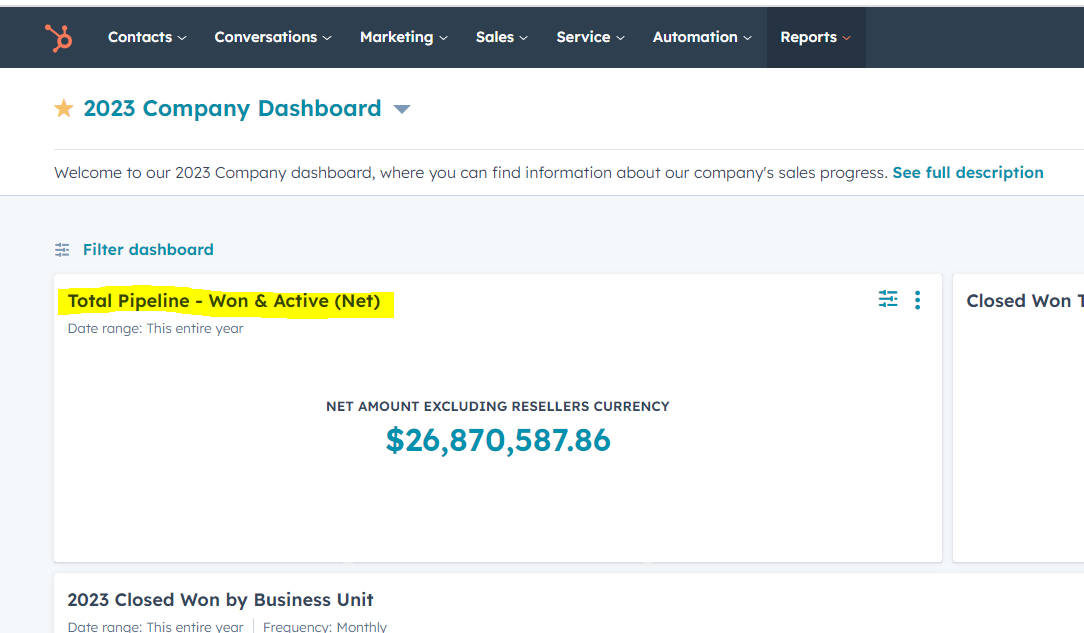Click the See full description link

[967, 173]
